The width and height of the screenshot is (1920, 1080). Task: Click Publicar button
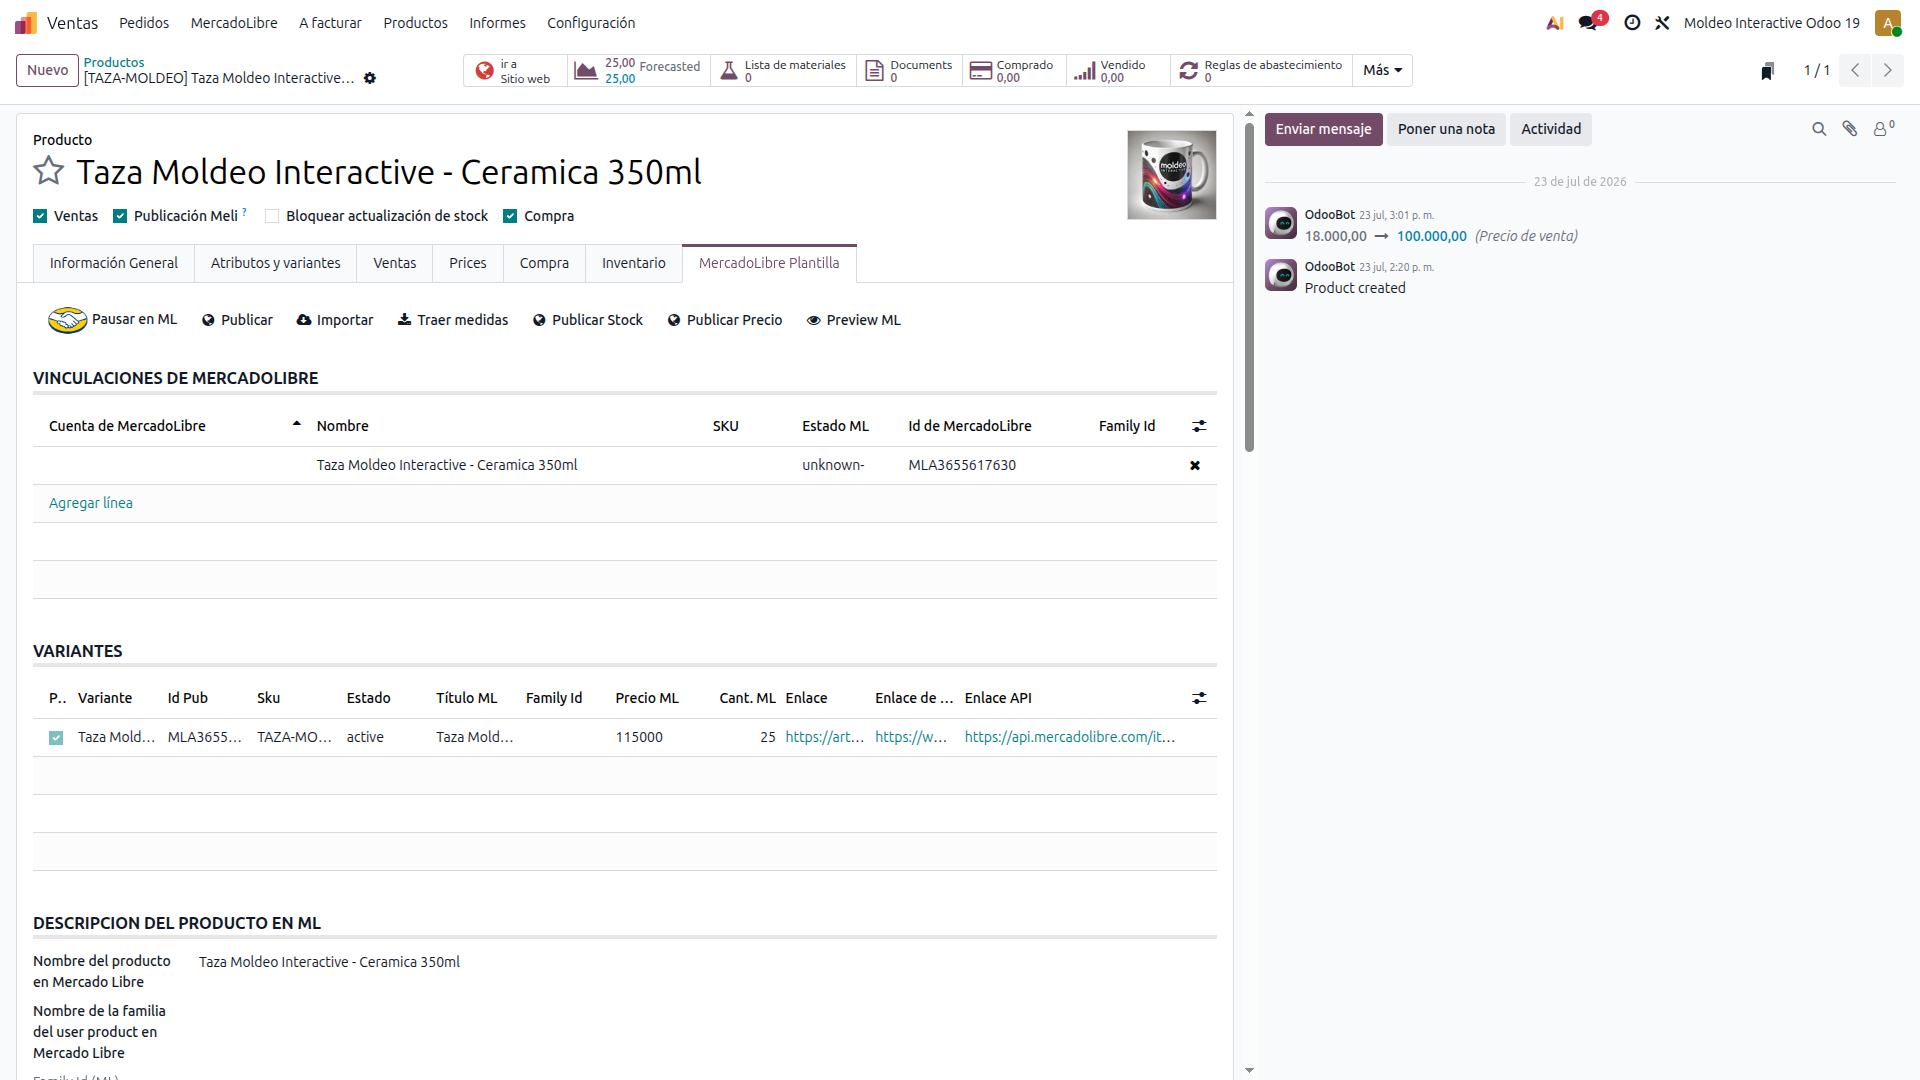click(x=237, y=320)
